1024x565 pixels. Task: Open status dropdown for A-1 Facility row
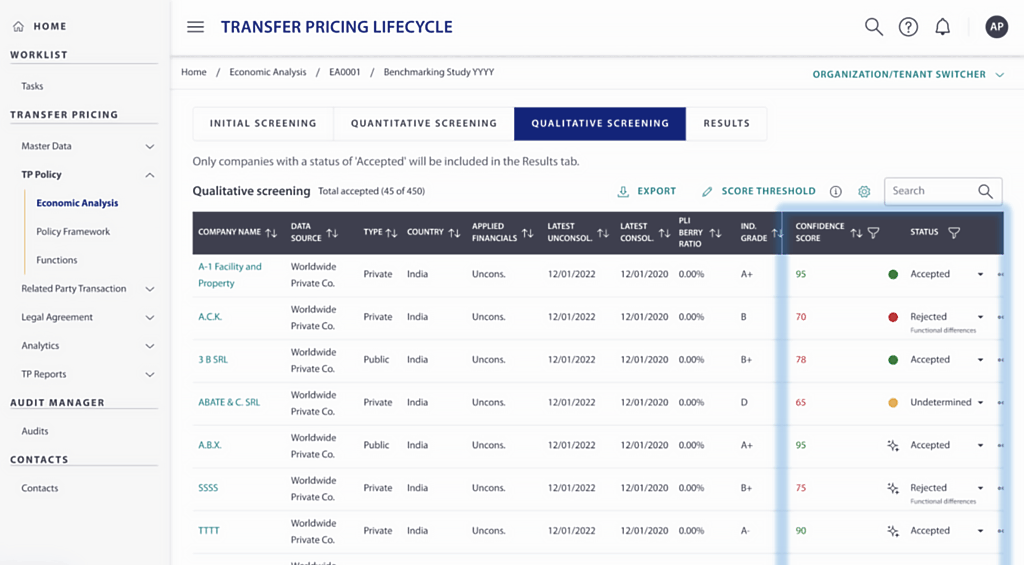point(980,274)
